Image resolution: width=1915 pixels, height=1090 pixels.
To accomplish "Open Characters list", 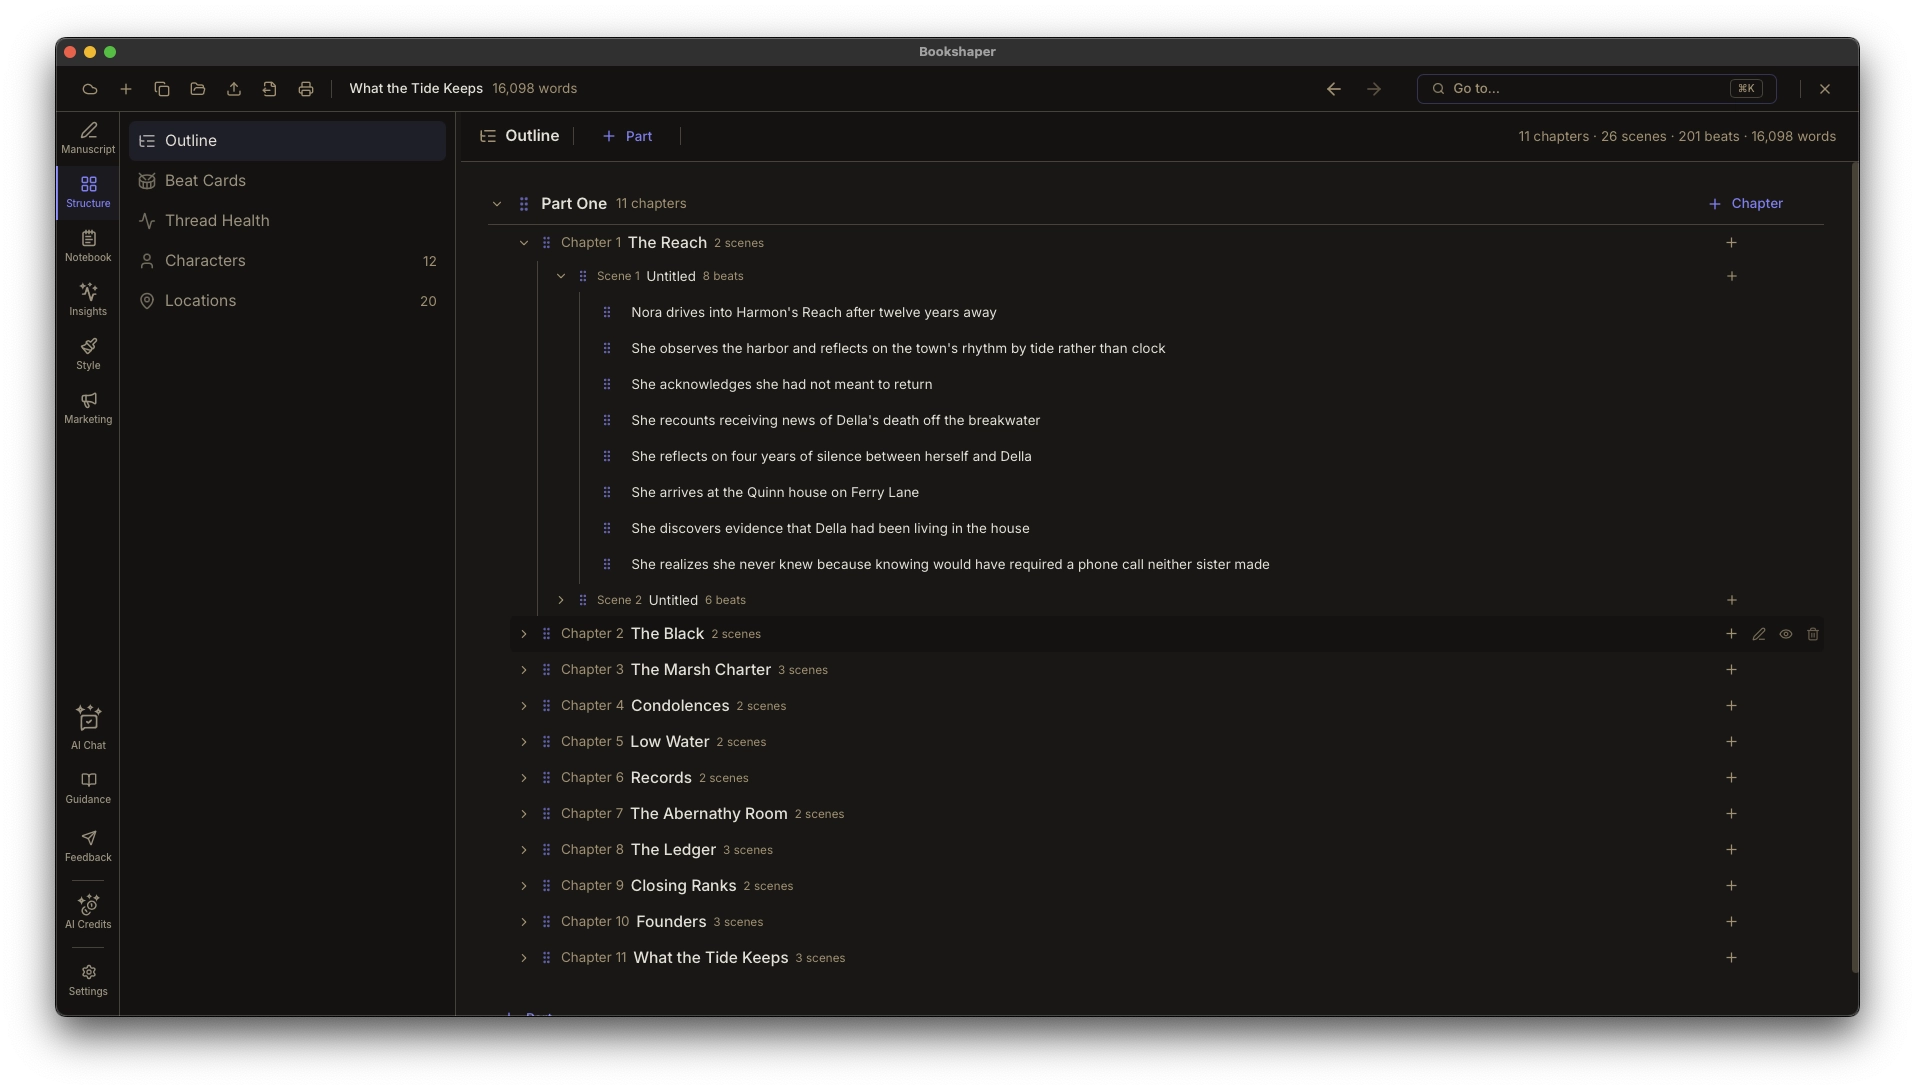I will 287,261.
